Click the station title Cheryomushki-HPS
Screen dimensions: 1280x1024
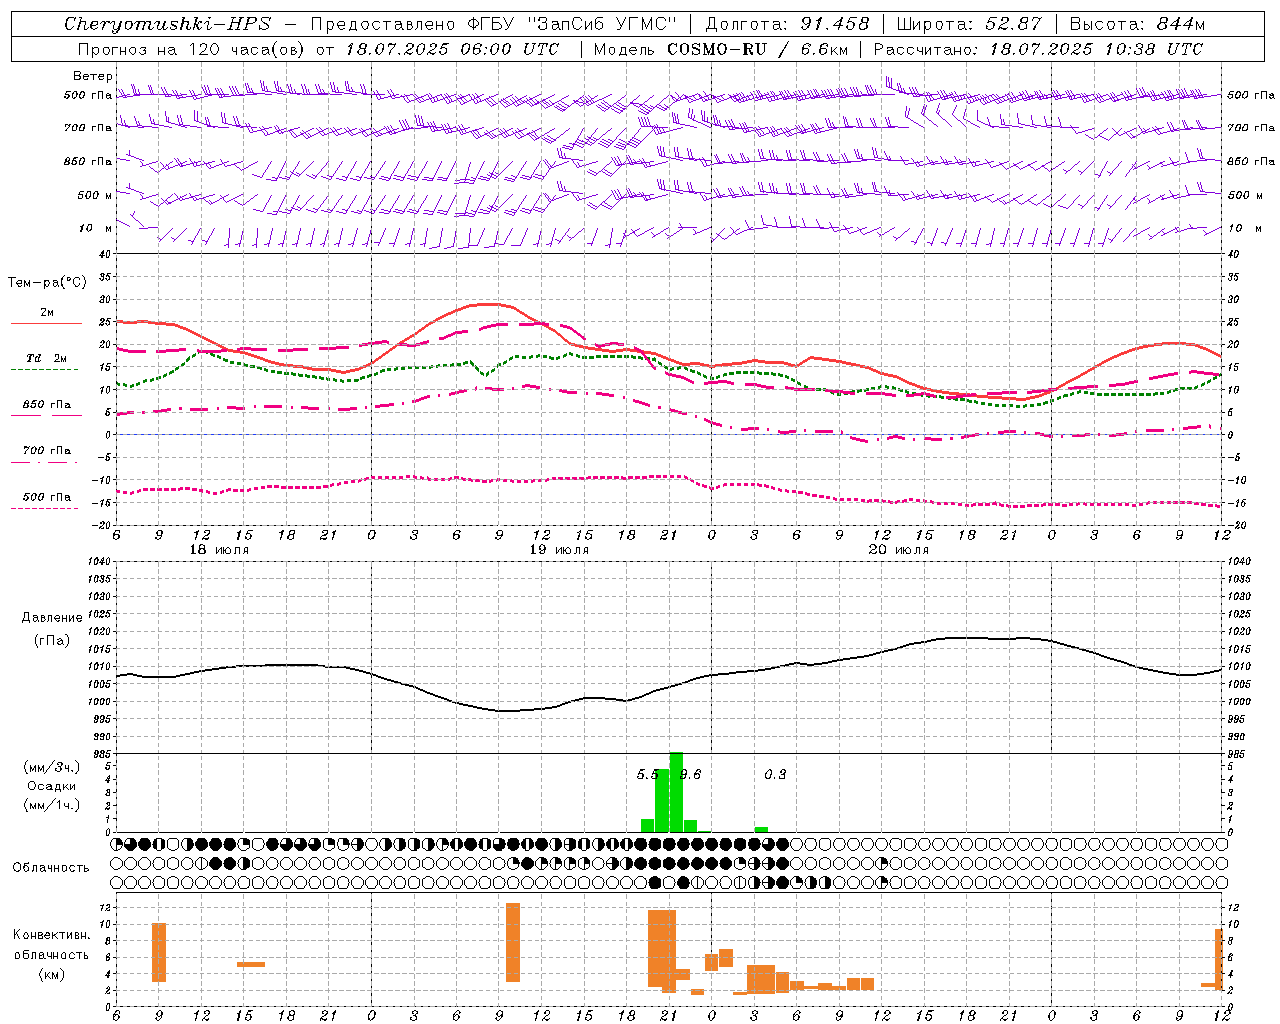coord(167,24)
